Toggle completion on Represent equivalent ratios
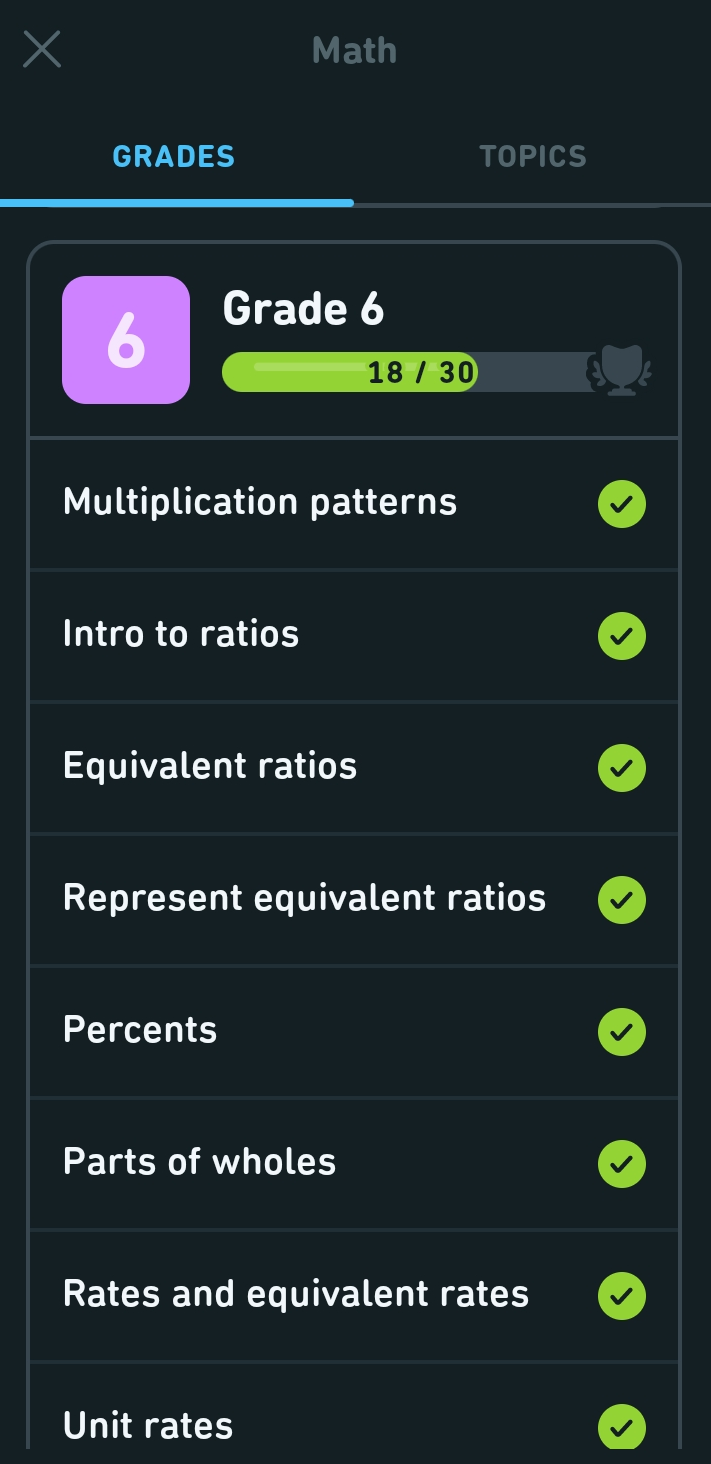The height and width of the screenshot is (1464, 711). point(621,899)
